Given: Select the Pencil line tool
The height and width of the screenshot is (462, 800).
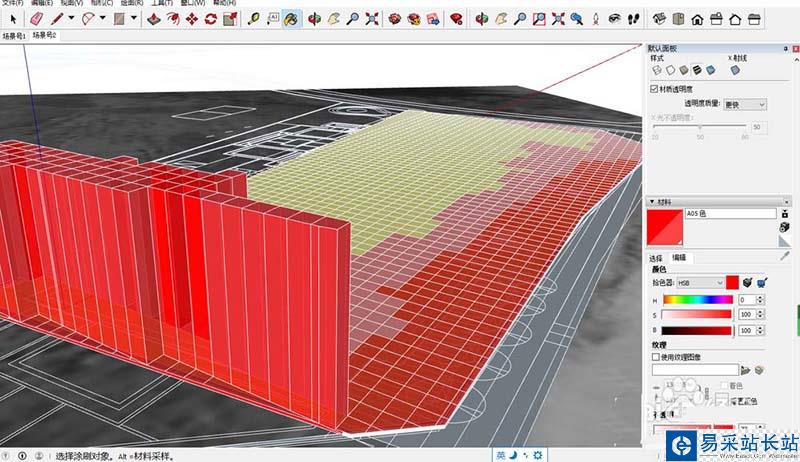Looking at the screenshot, I should coord(57,19).
